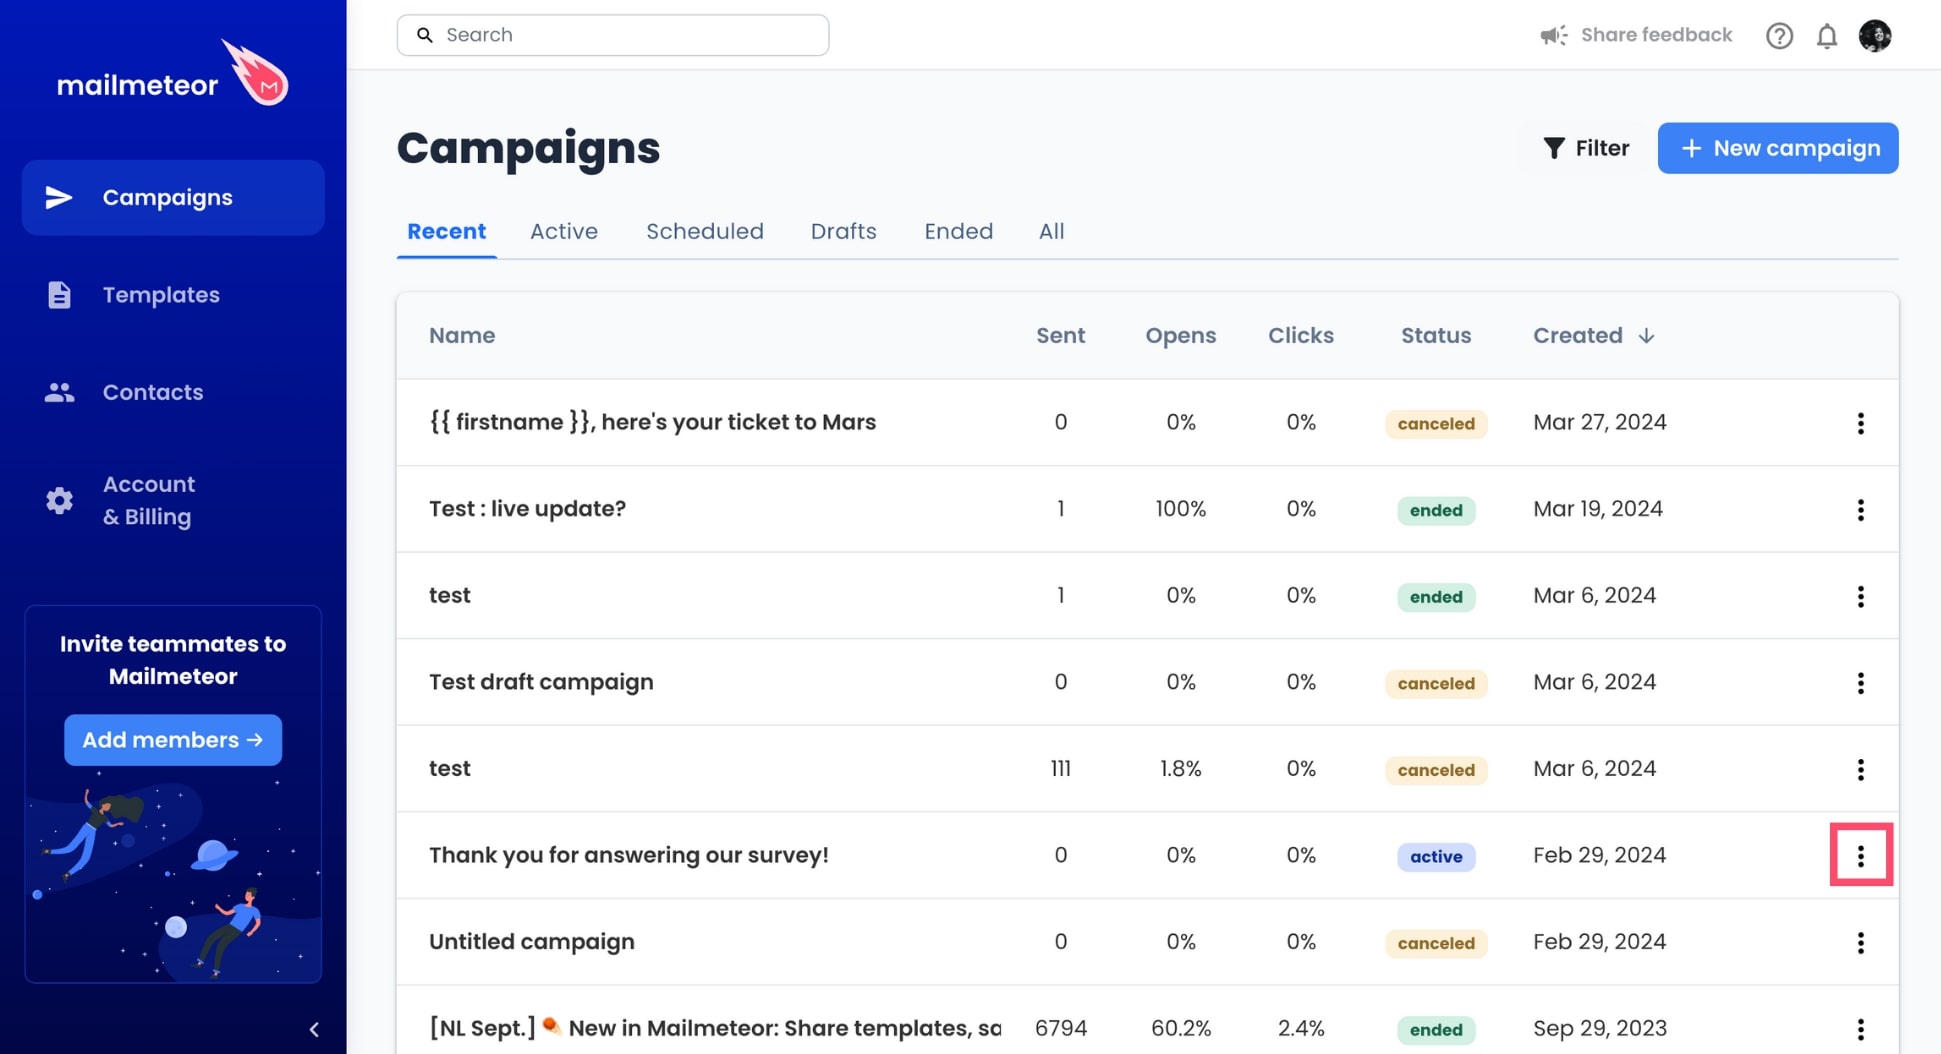This screenshot has width=1941, height=1054.
Task: Click Add members button
Action: click(173, 740)
